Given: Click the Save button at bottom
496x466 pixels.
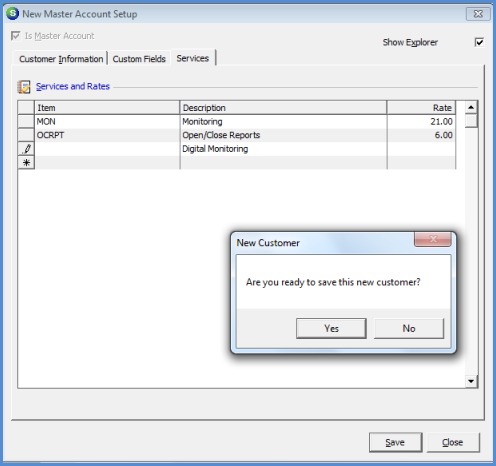Looking at the screenshot, I should tap(395, 442).
